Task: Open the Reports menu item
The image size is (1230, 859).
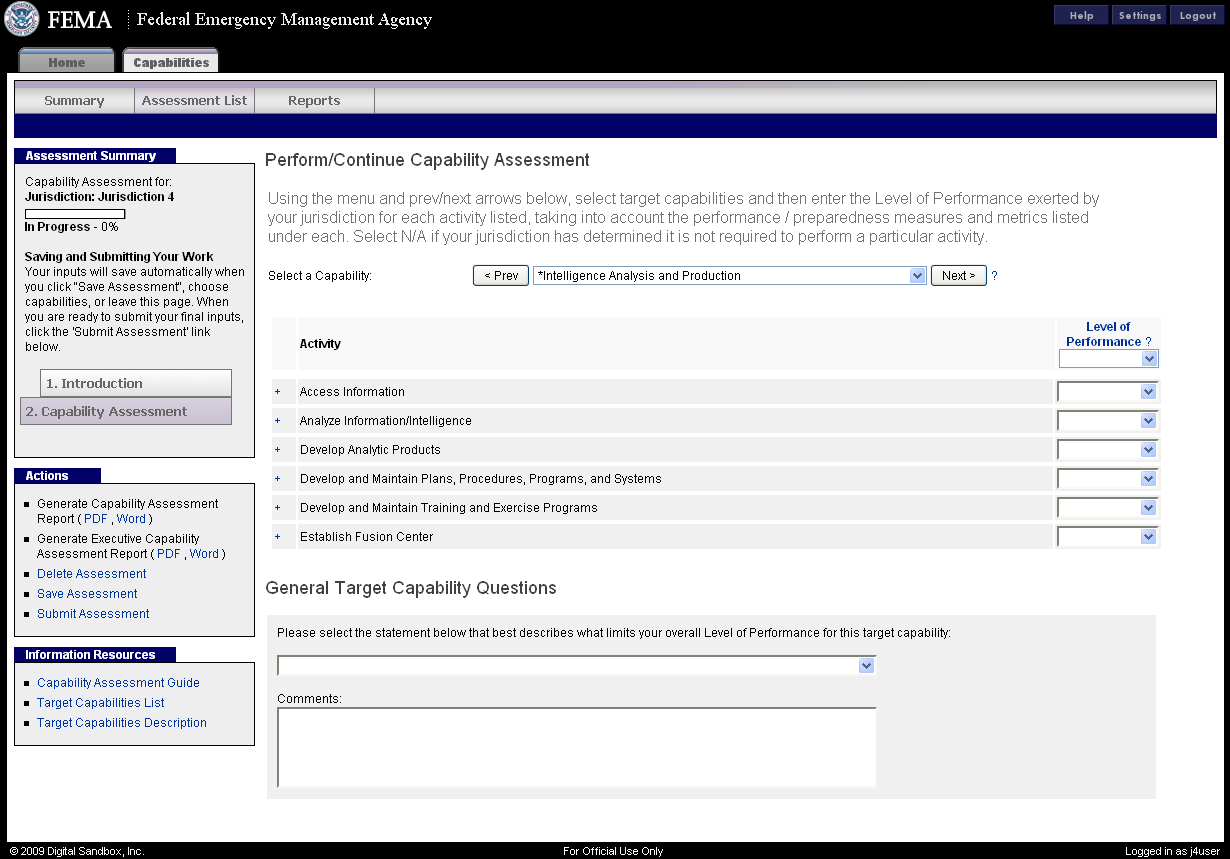Action: point(314,101)
